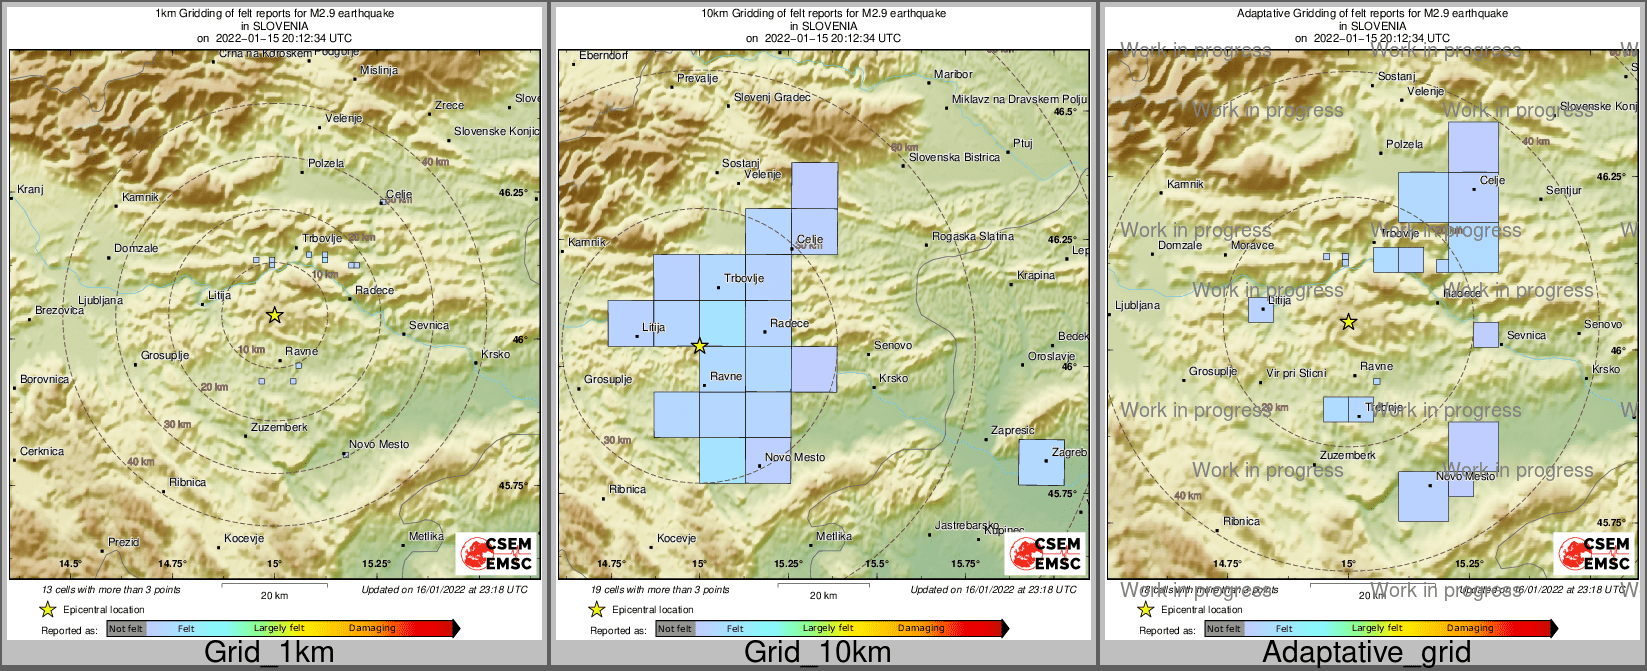Click the 'Ljubljana' label on the adaptative map
The width and height of the screenshot is (1647, 671).
(x=1137, y=305)
